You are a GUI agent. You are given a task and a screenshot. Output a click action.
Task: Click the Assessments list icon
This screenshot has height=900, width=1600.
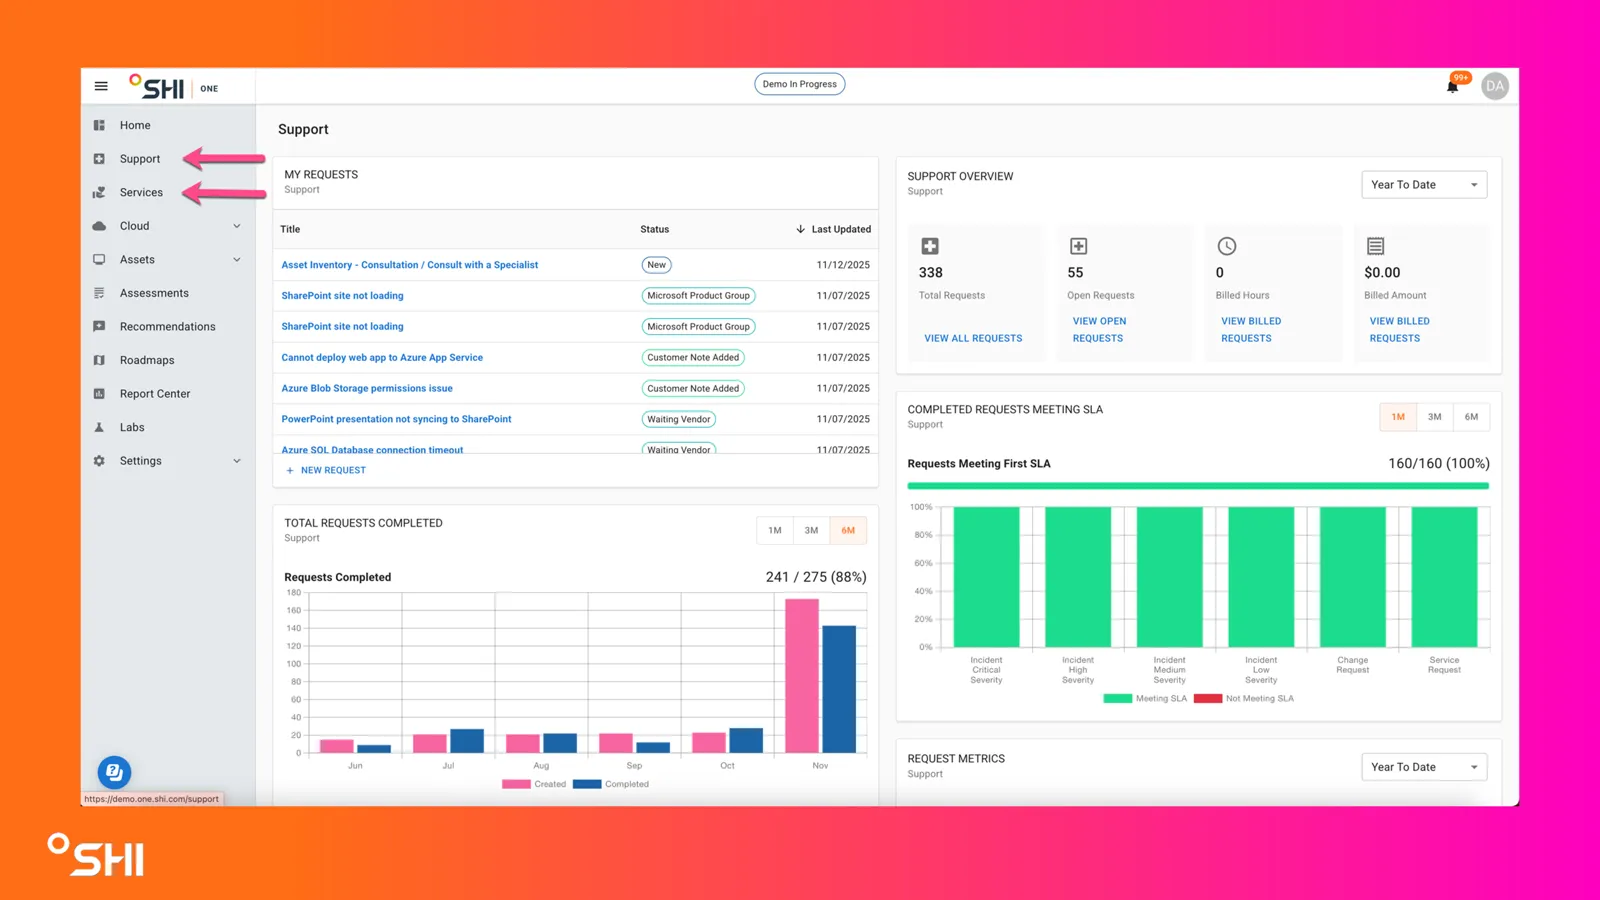(x=99, y=293)
